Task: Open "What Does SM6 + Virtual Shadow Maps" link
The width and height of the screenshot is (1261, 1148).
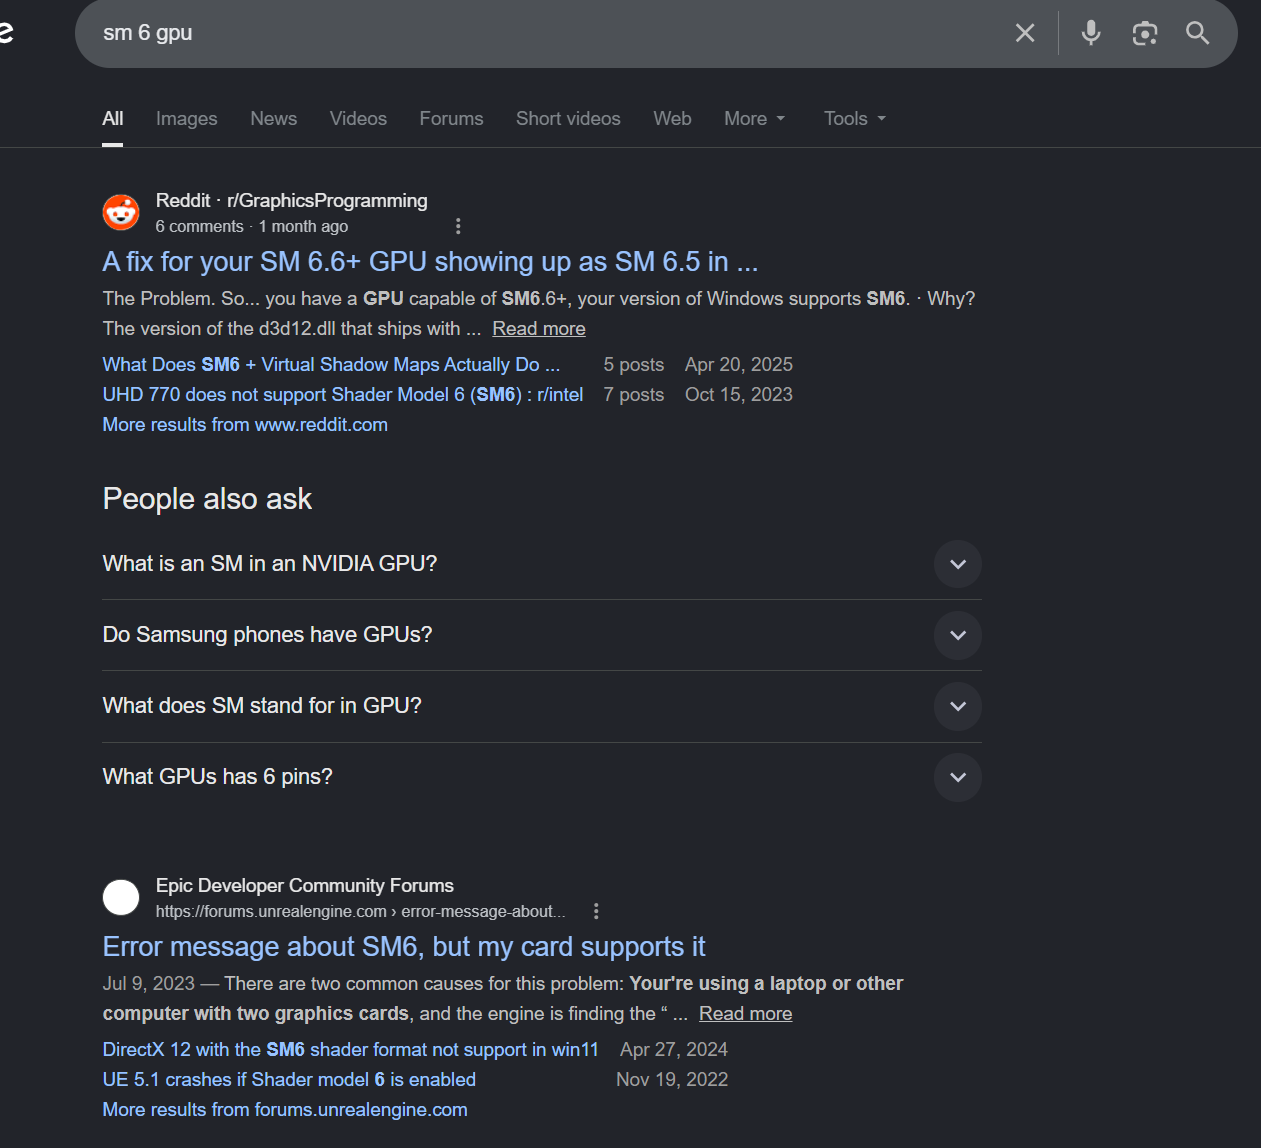Action: pos(331,365)
